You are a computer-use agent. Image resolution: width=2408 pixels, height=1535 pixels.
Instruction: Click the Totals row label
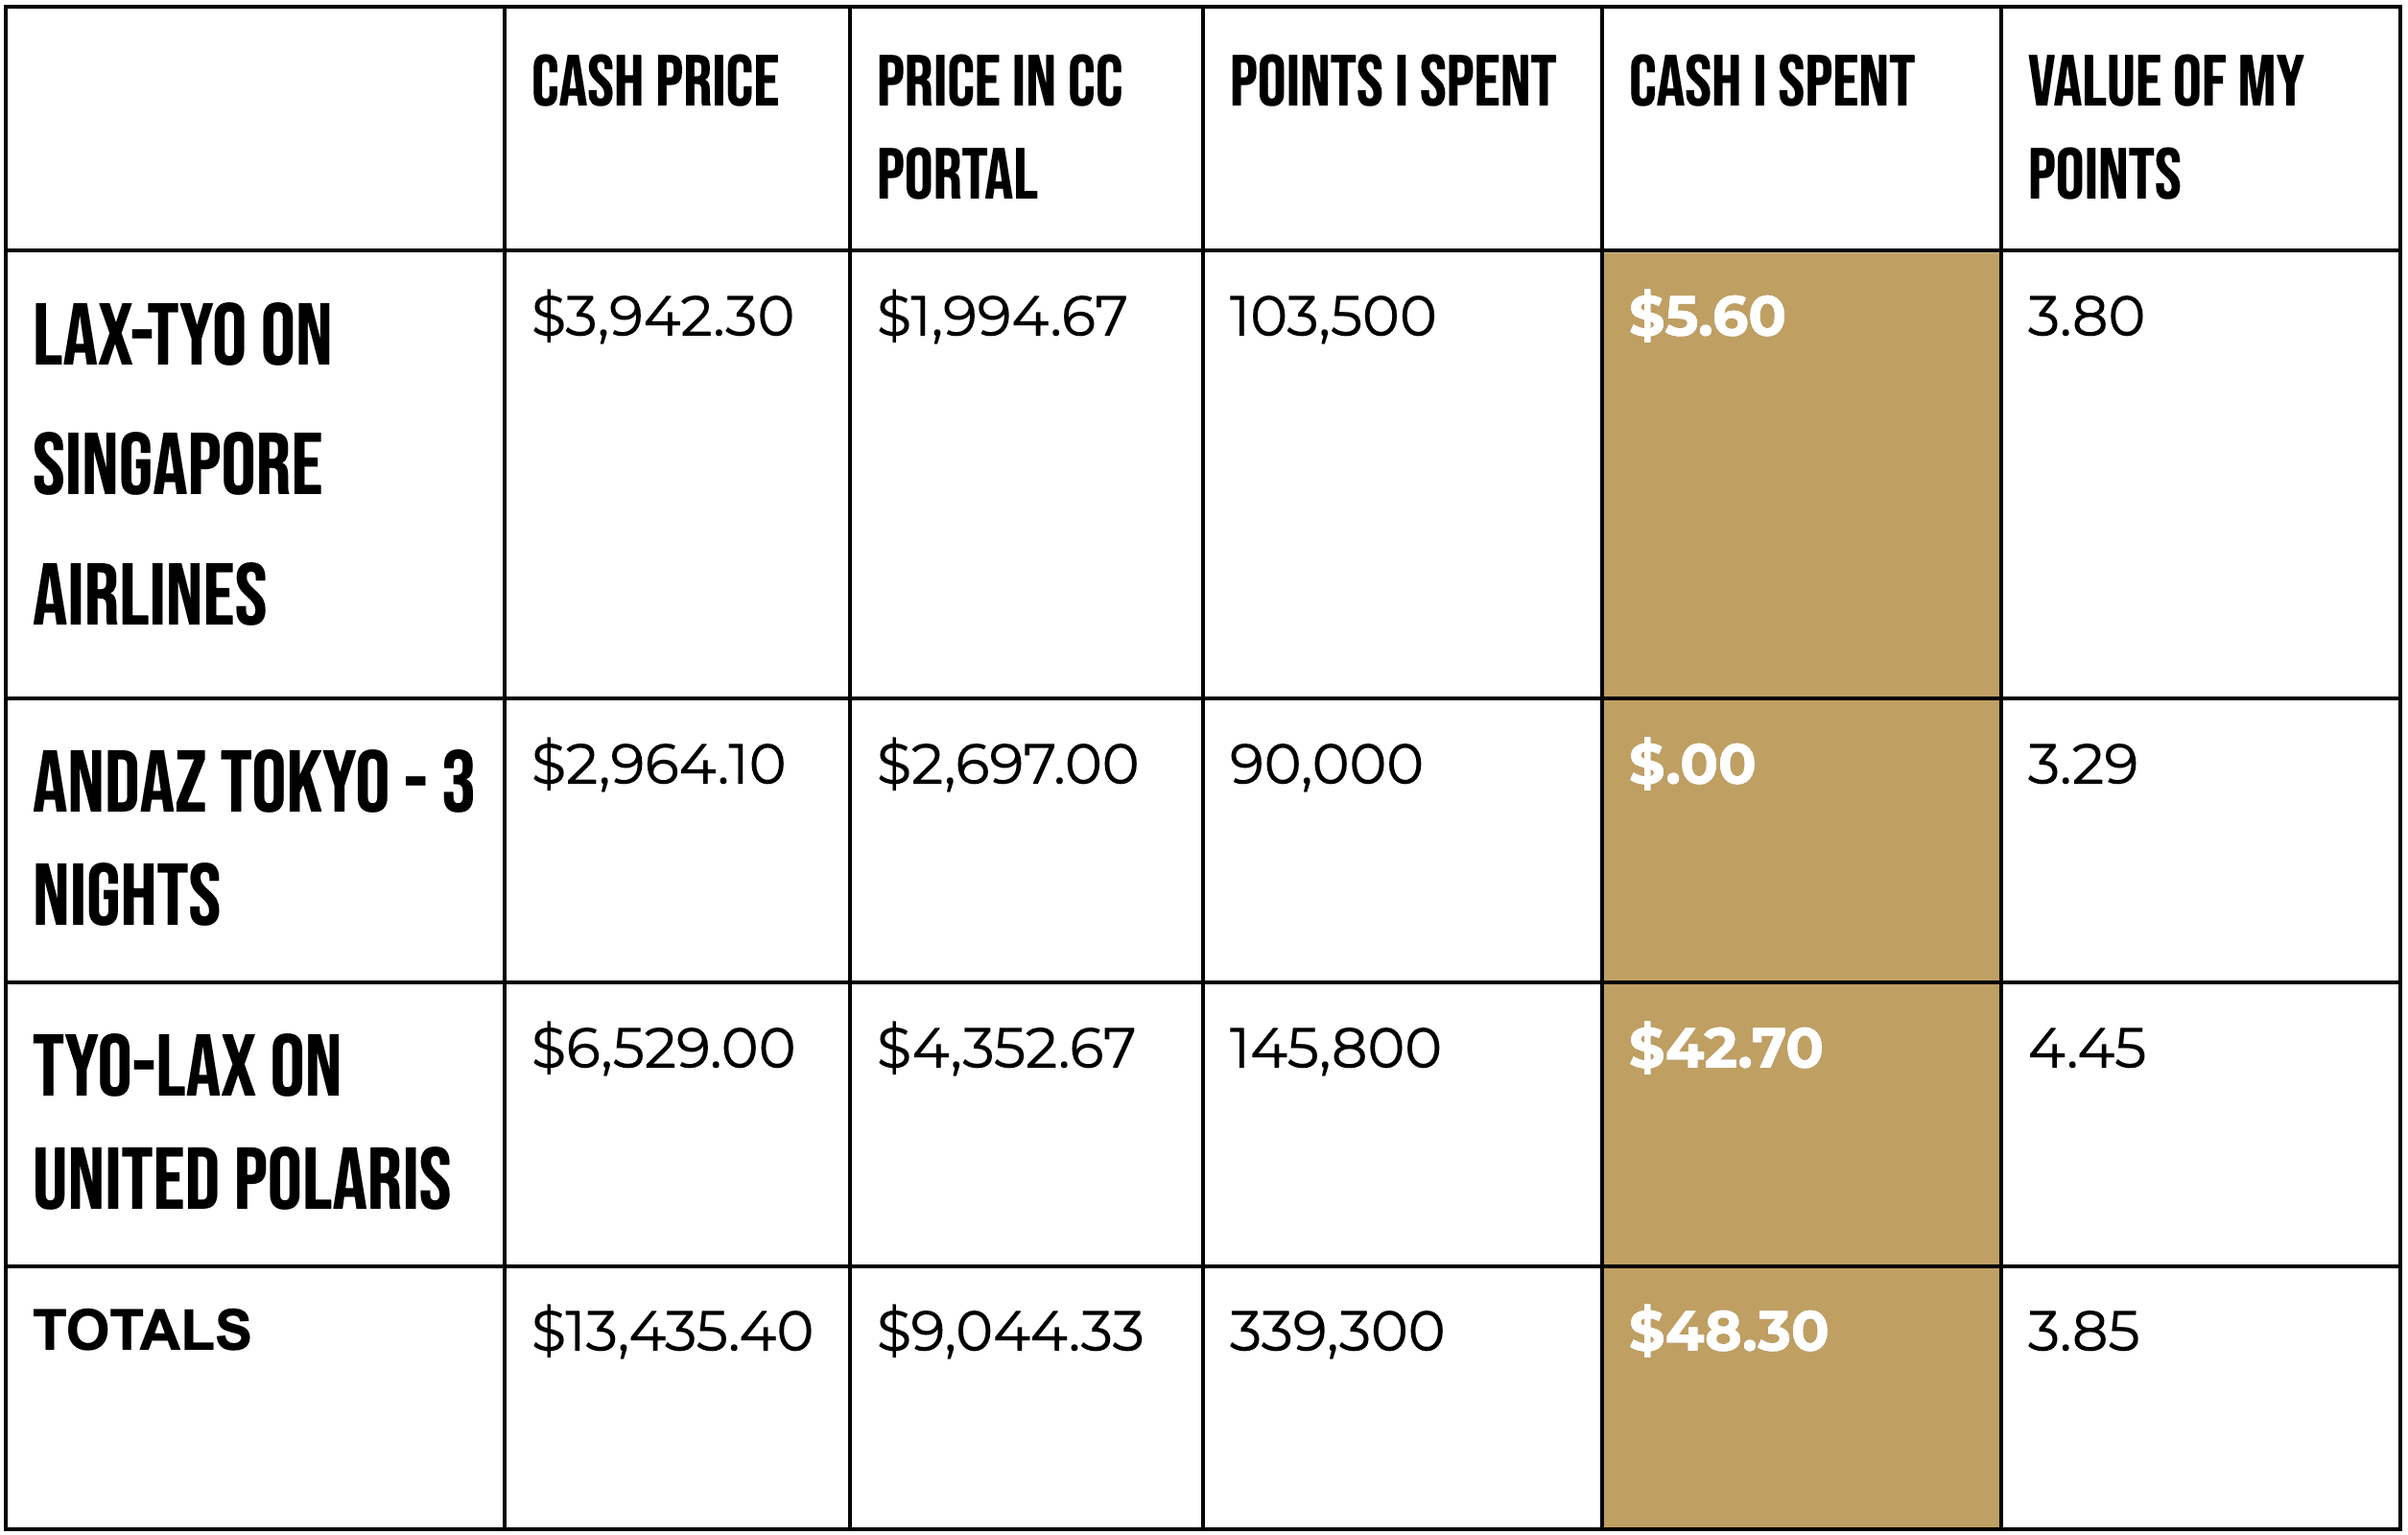[x=142, y=1331]
